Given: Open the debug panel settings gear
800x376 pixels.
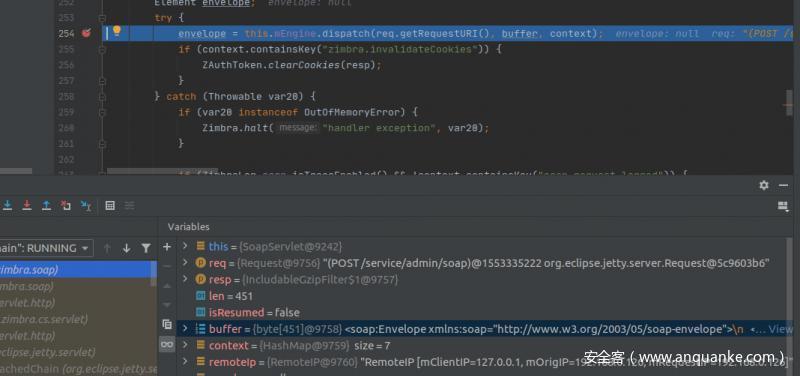Looking at the screenshot, I should [764, 185].
